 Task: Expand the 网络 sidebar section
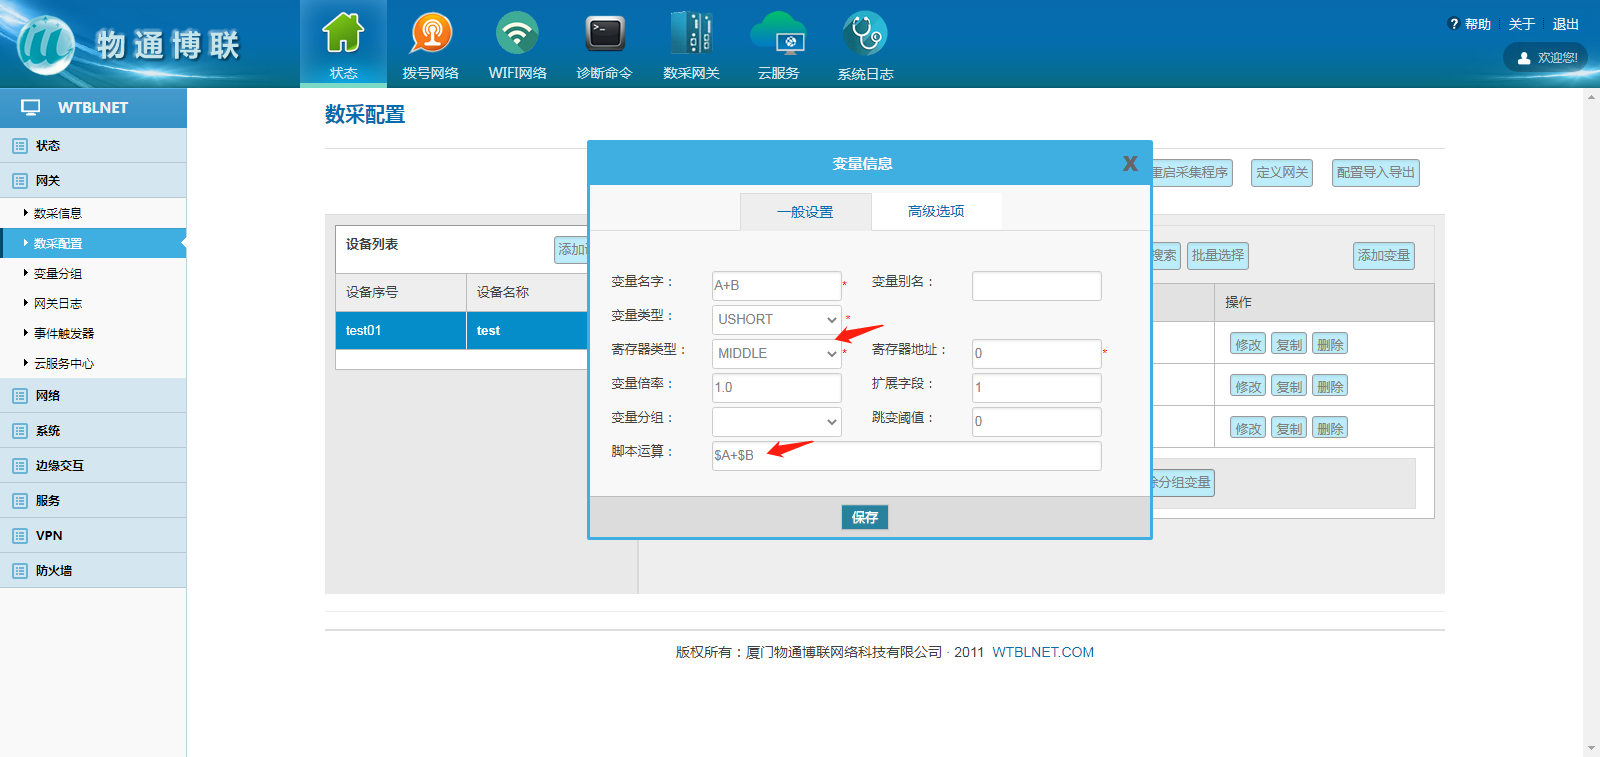tap(93, 395)
